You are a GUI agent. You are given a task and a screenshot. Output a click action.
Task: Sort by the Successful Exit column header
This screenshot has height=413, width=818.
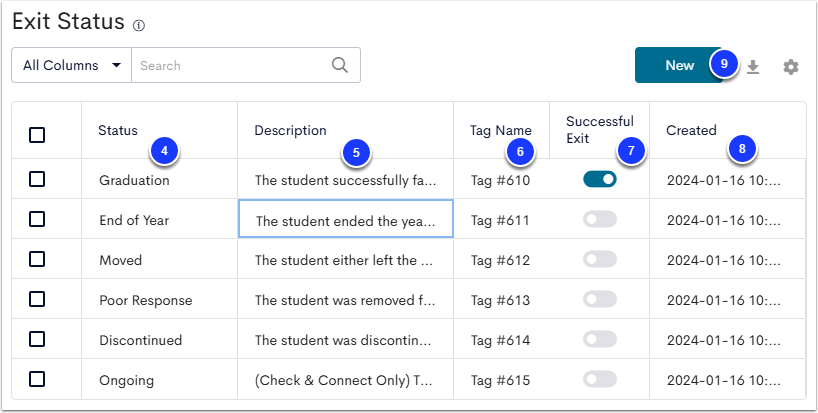pyautogui.click(x=600, y=130)
